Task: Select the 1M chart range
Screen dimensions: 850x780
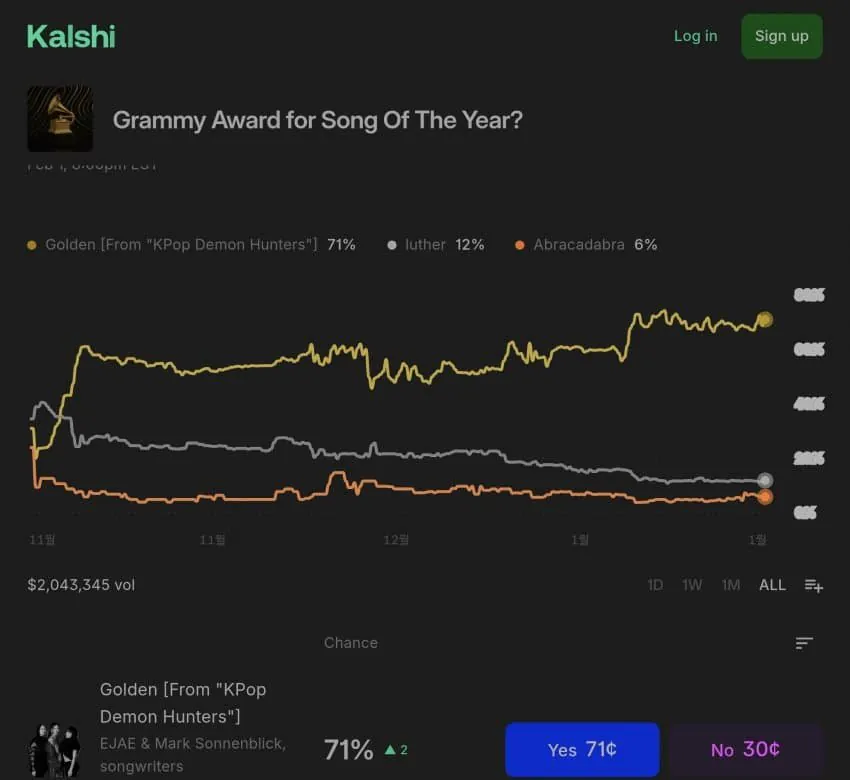Action: (731, 585)
